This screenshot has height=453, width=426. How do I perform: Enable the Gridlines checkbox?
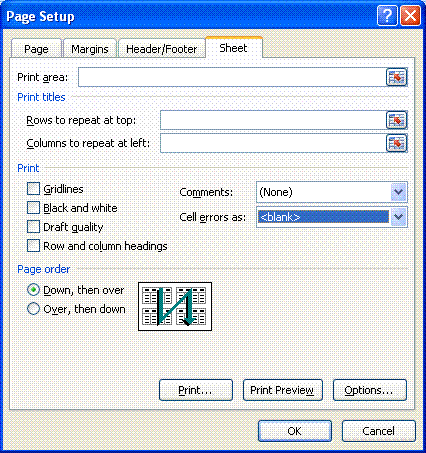(x=33, y=189)
